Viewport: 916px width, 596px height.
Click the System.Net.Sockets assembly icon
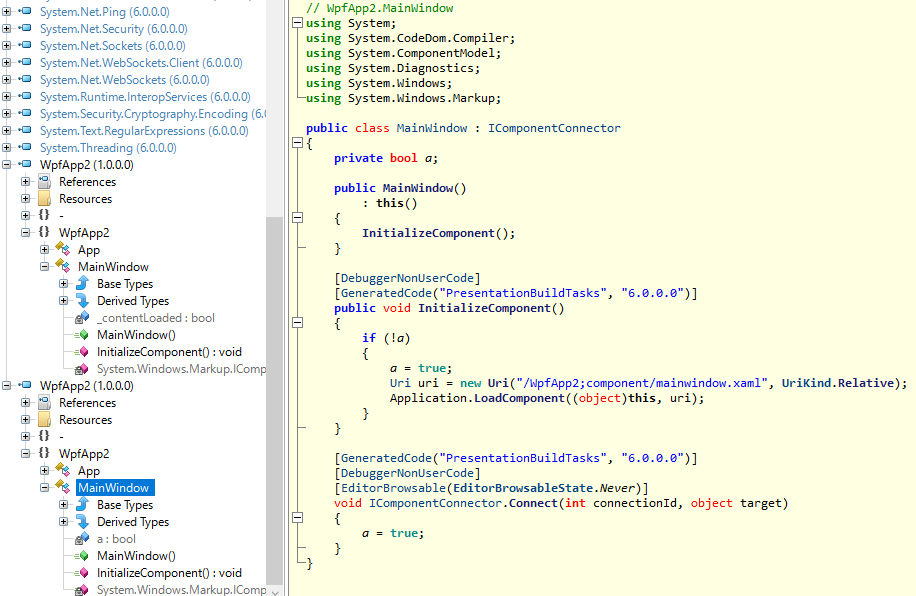click(26, 45)
